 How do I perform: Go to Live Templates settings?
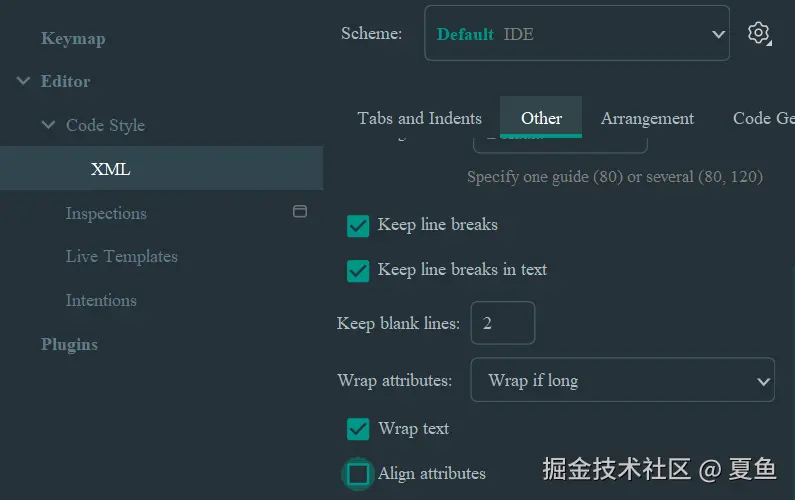point(121,256)
